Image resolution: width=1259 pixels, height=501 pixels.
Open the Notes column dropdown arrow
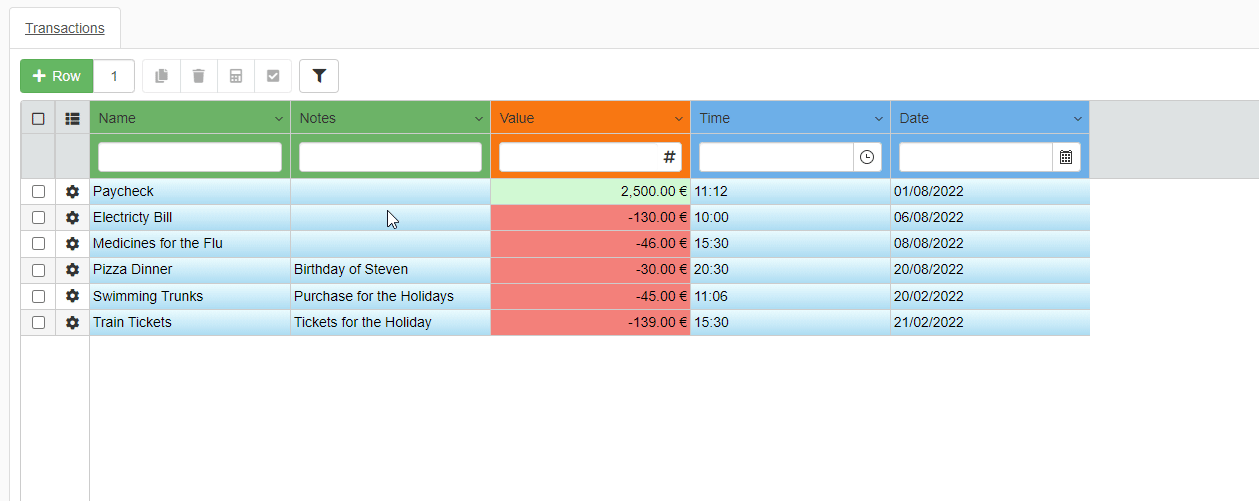point(478,118)
